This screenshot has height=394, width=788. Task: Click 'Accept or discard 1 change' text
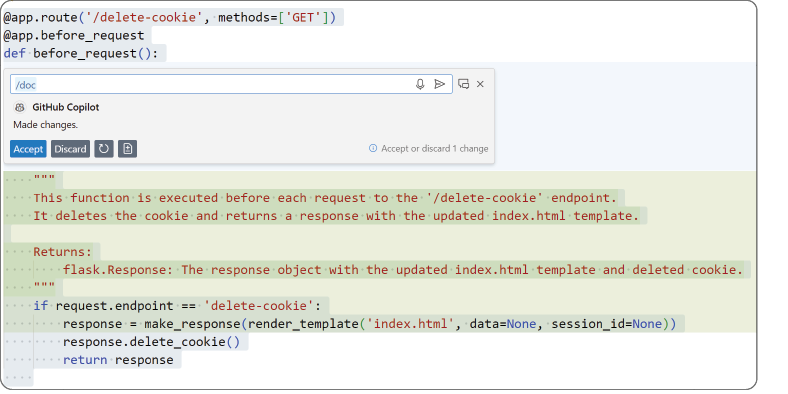pos(435,149)
